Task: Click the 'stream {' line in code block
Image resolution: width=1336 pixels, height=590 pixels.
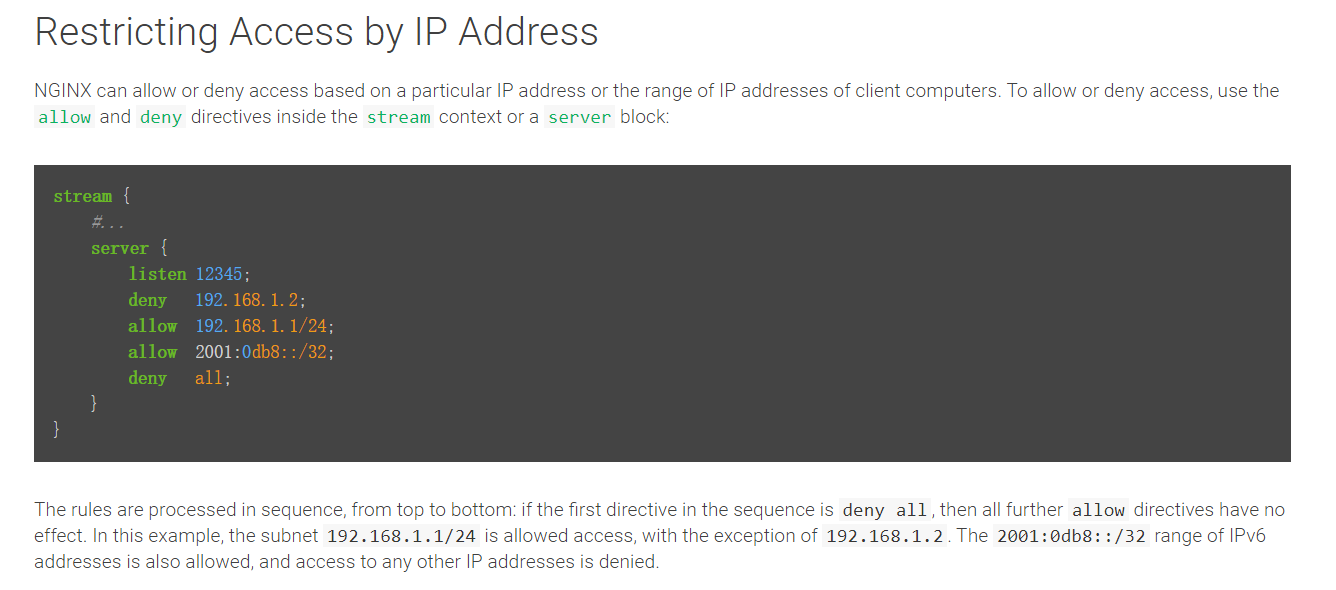Action: point(92,196)
